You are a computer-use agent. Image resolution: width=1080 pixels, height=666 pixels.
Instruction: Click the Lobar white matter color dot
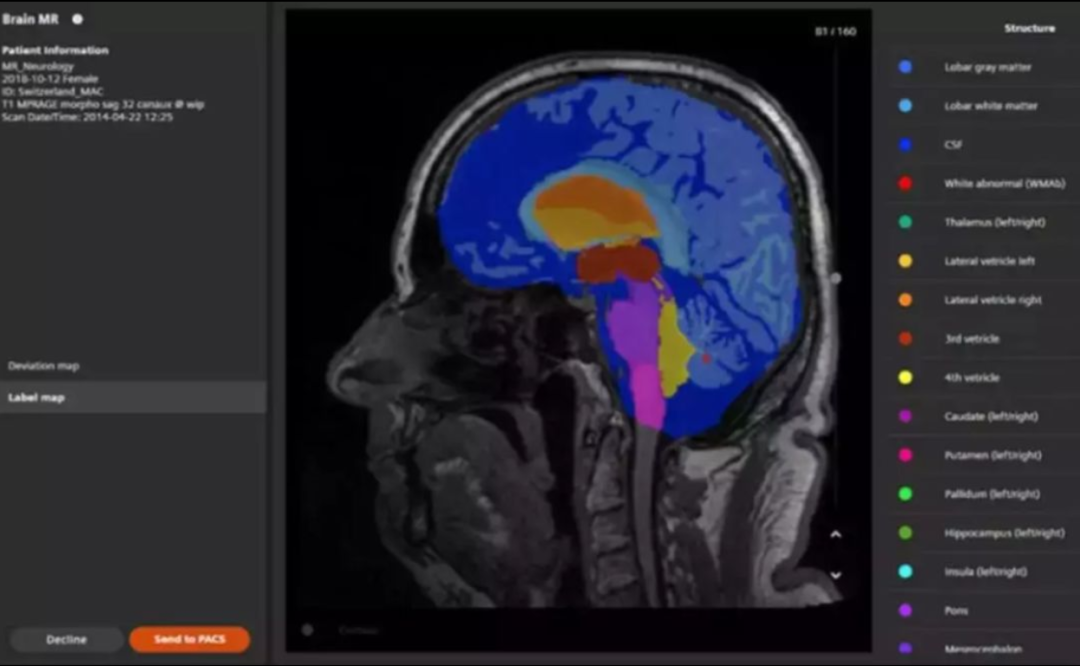[x=905, y=106]
